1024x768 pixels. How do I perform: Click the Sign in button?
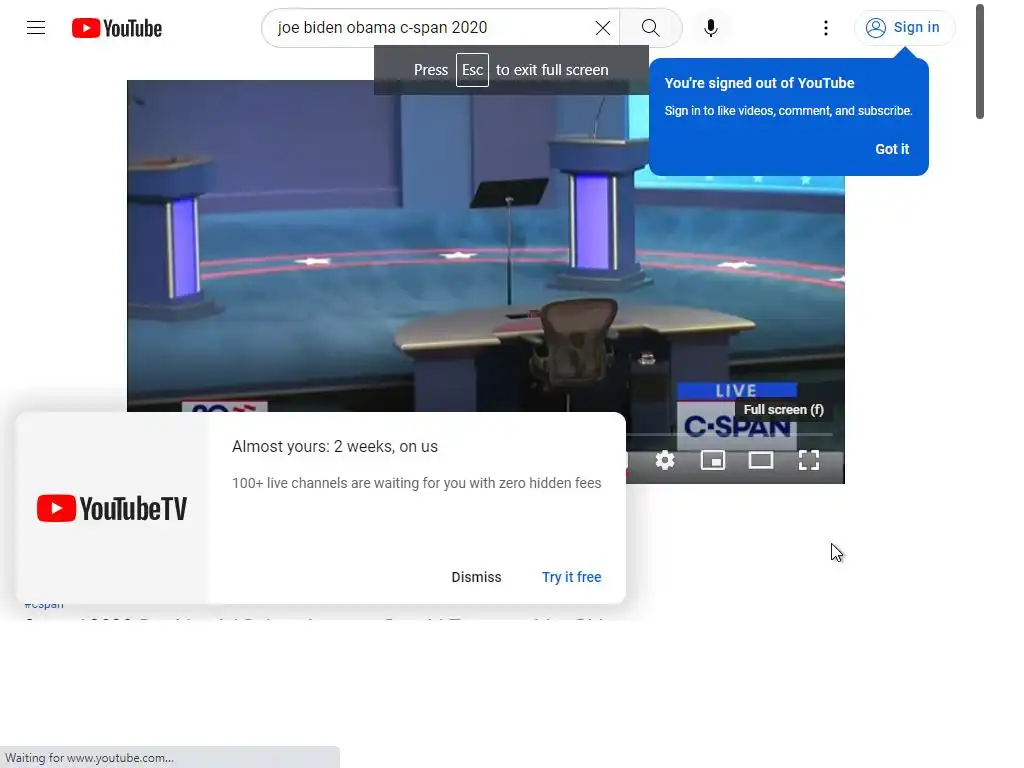click(904, 27)
